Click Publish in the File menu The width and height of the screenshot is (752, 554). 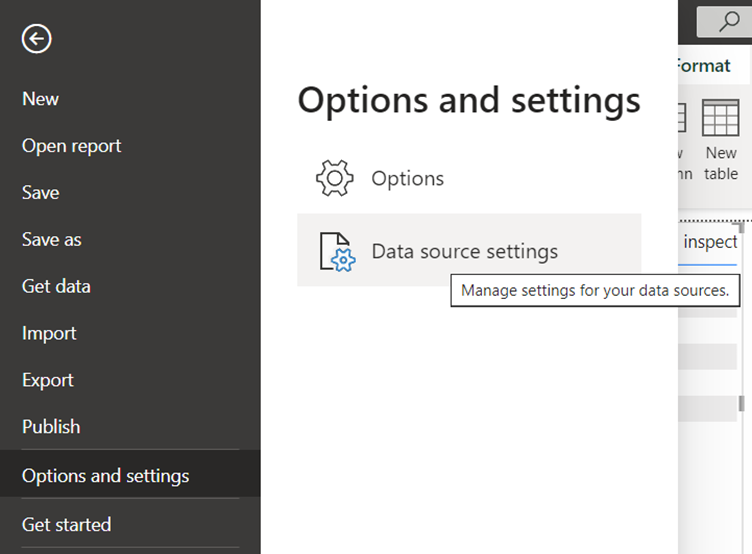[x=51, y=427]
